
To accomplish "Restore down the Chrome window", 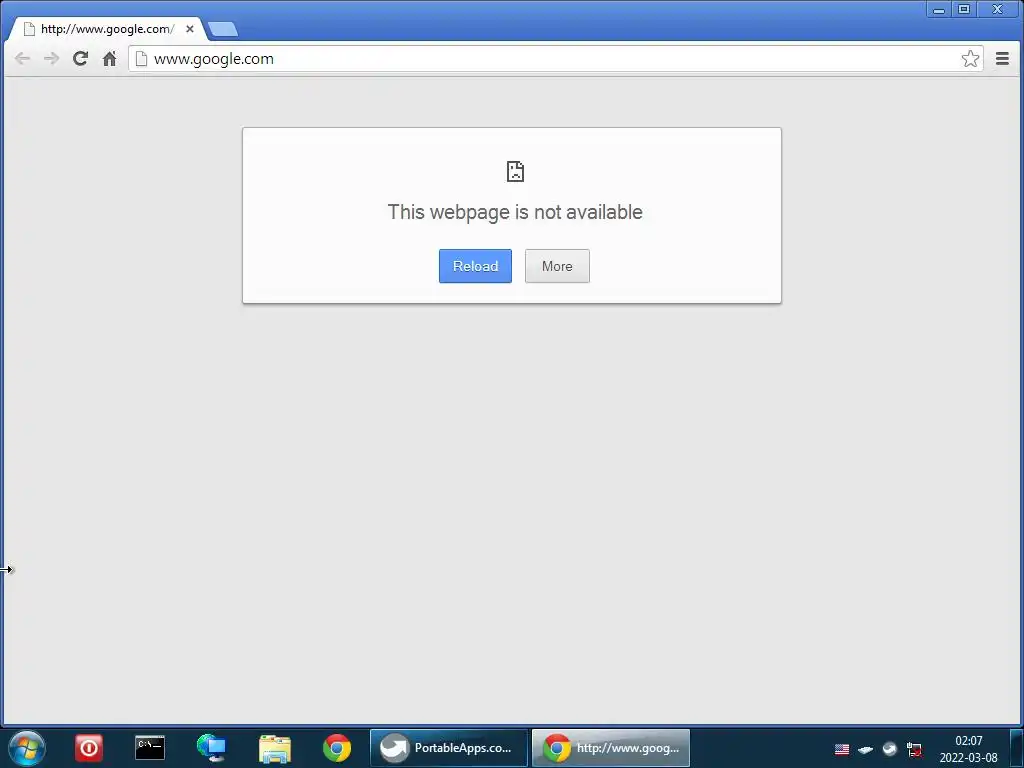I will tap(964, 9).
